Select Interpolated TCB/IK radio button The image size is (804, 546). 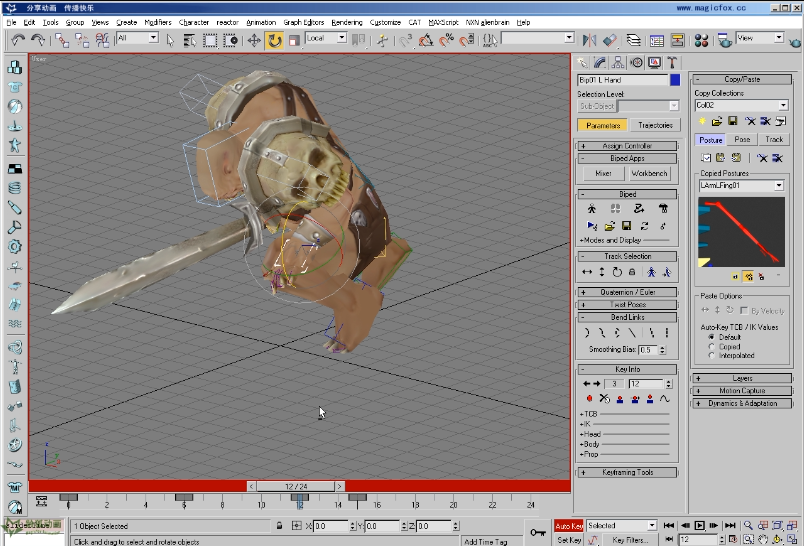point(711,355)
